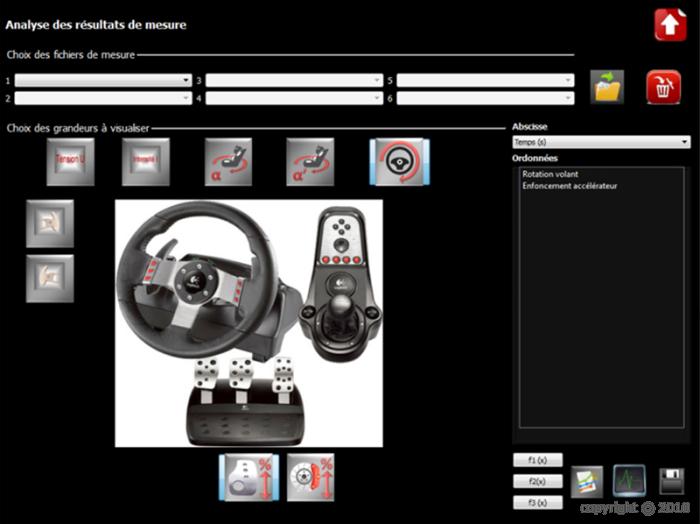The image size is (700, 524).
Task: Select the seat rotation angle α icon
Action: (x=228, y=162)
